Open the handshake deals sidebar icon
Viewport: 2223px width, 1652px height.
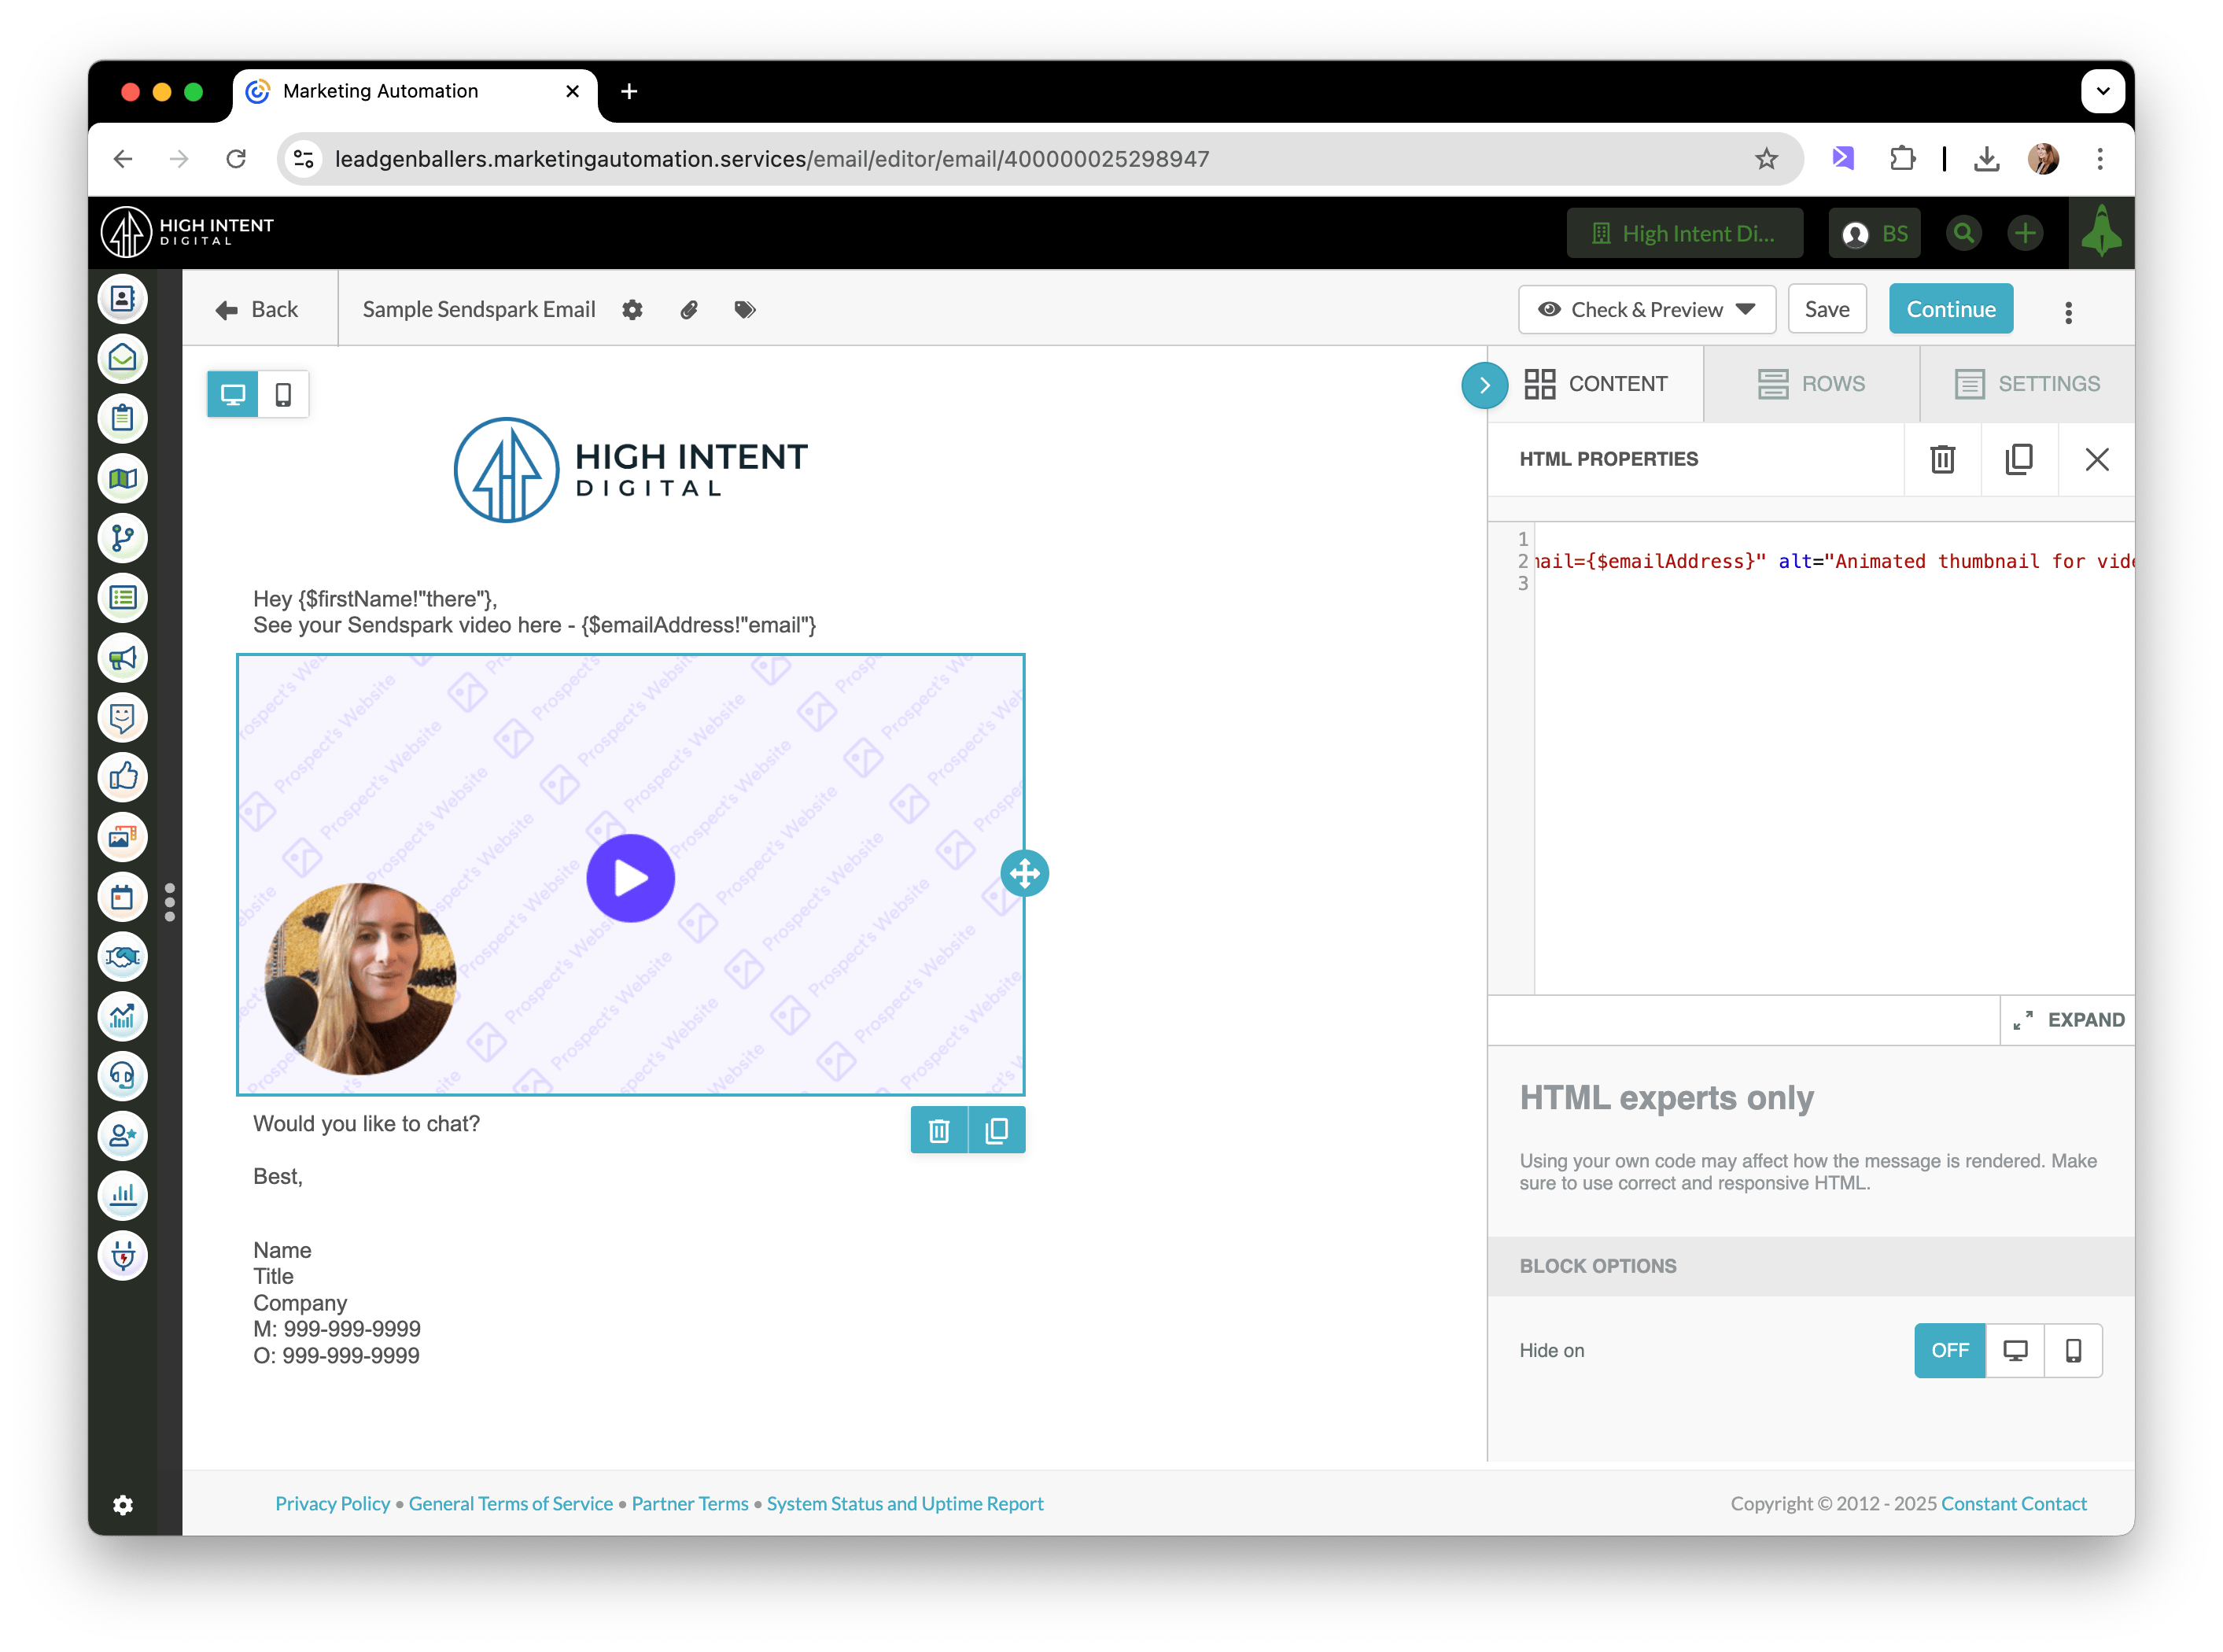(x=123, y=957)
